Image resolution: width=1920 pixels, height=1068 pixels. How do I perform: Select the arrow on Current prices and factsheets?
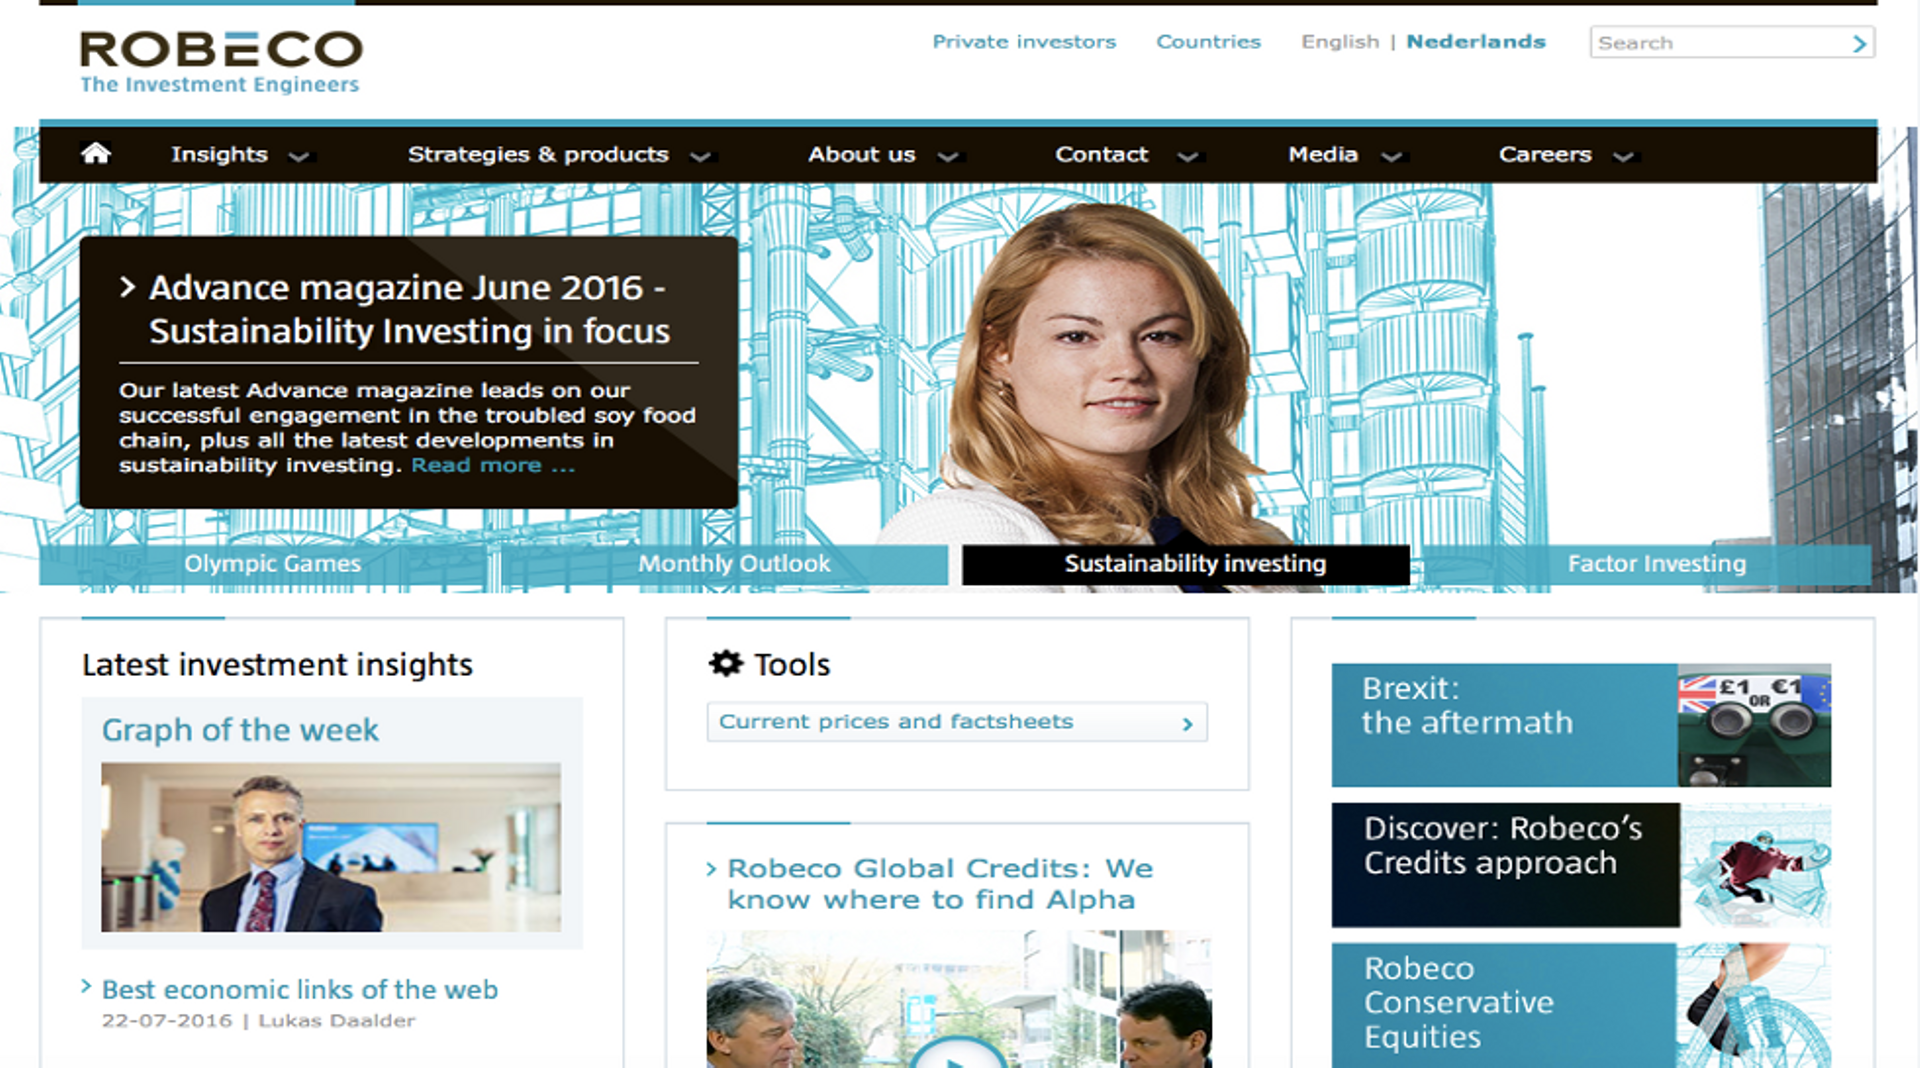(1187, 722)
